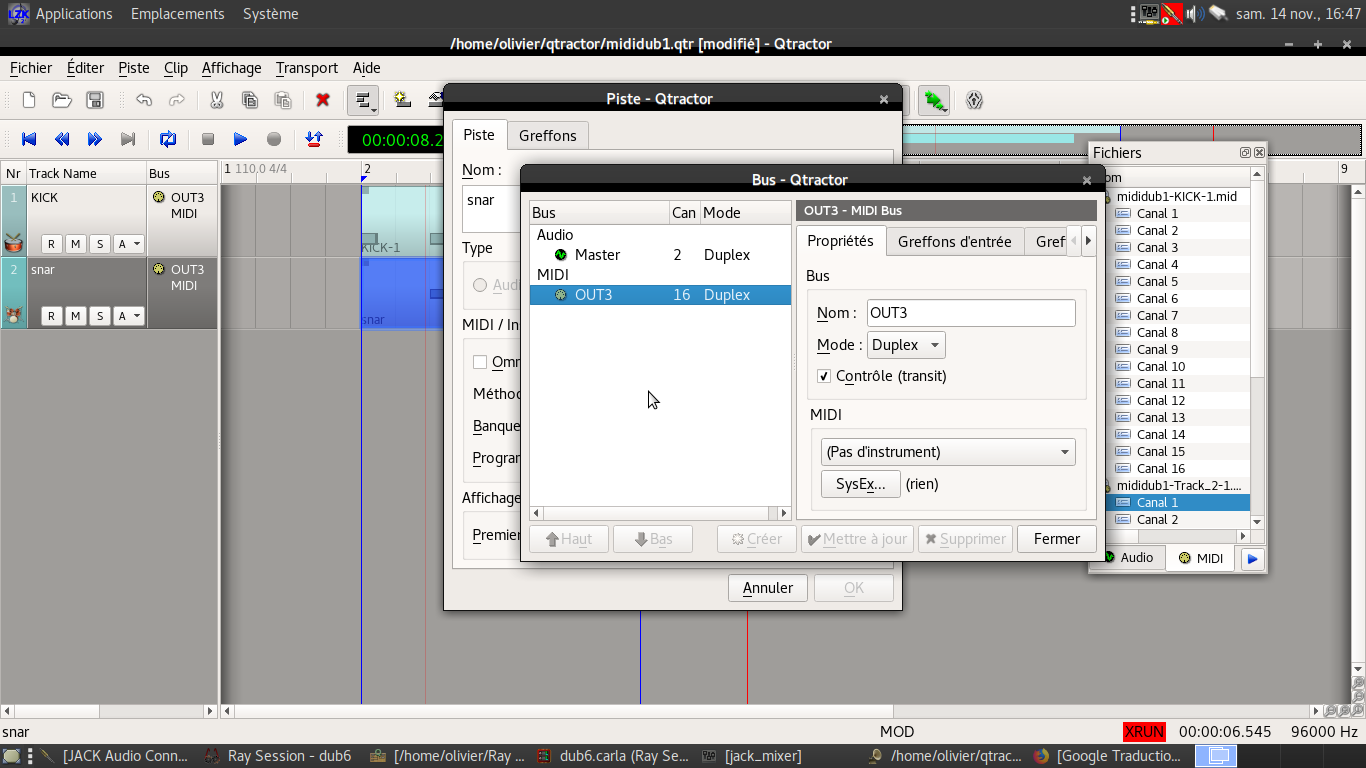Delete selection with the red X icon
This screenshot has width=1366, height=768.
[323, 100]
